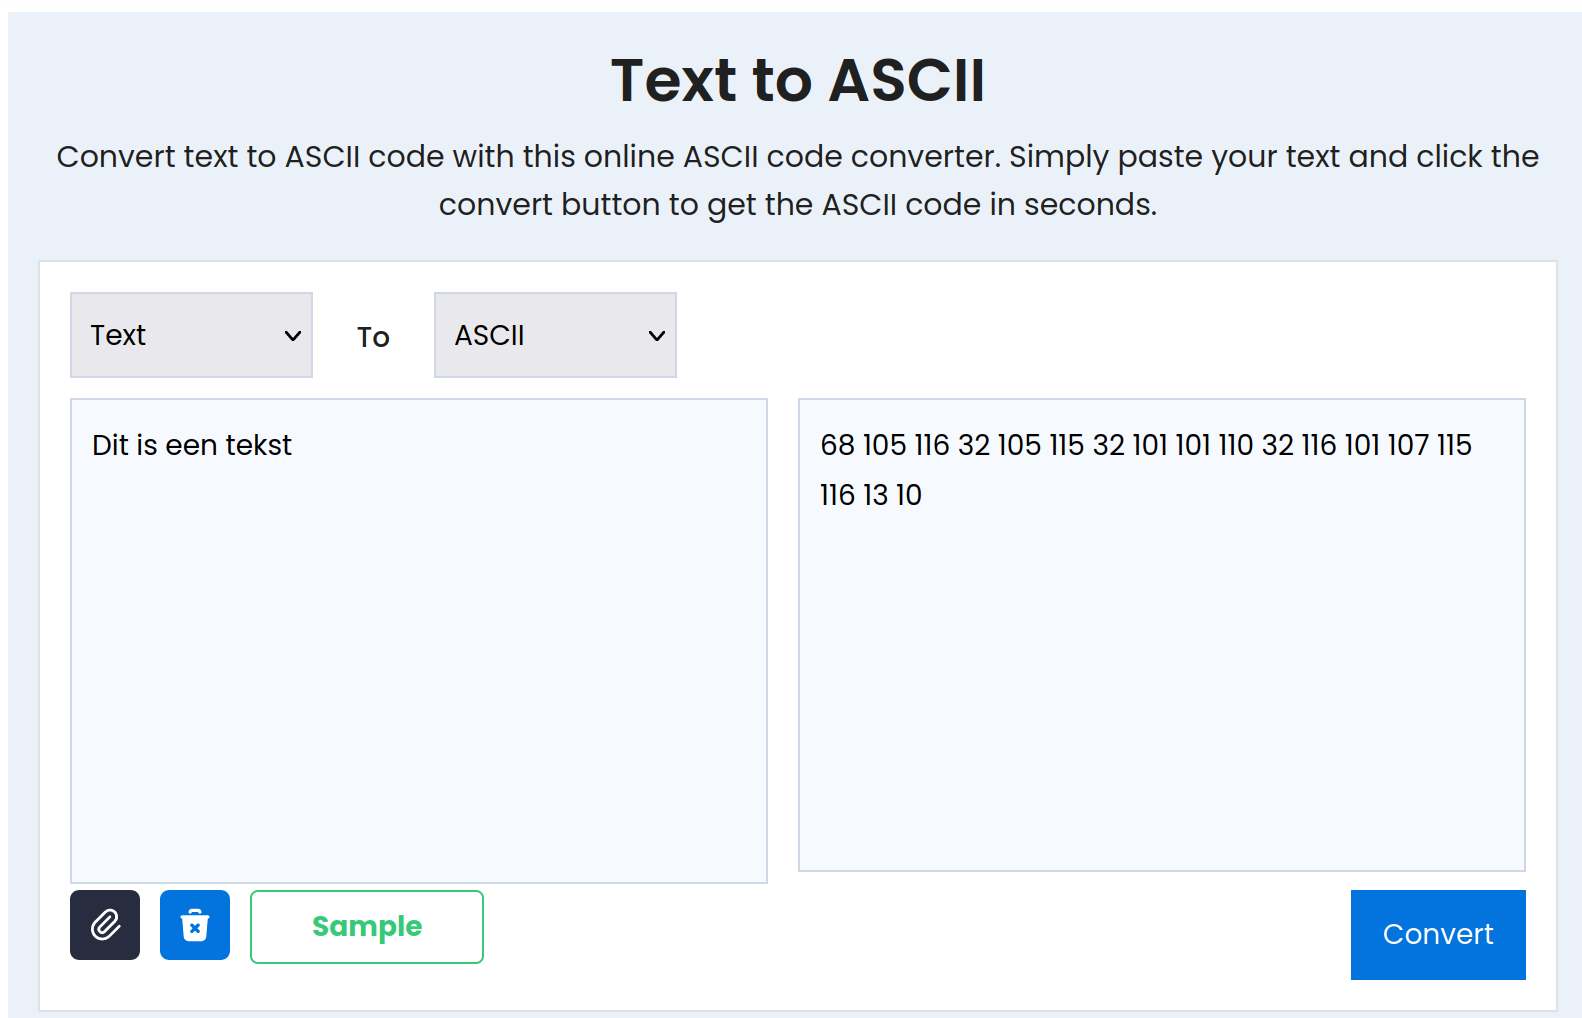Image resolution: width=1582 pixels, height=1018 pixels.
Task: Place cursor on the word 'Dit'
Action: click(x=109, y=445)
